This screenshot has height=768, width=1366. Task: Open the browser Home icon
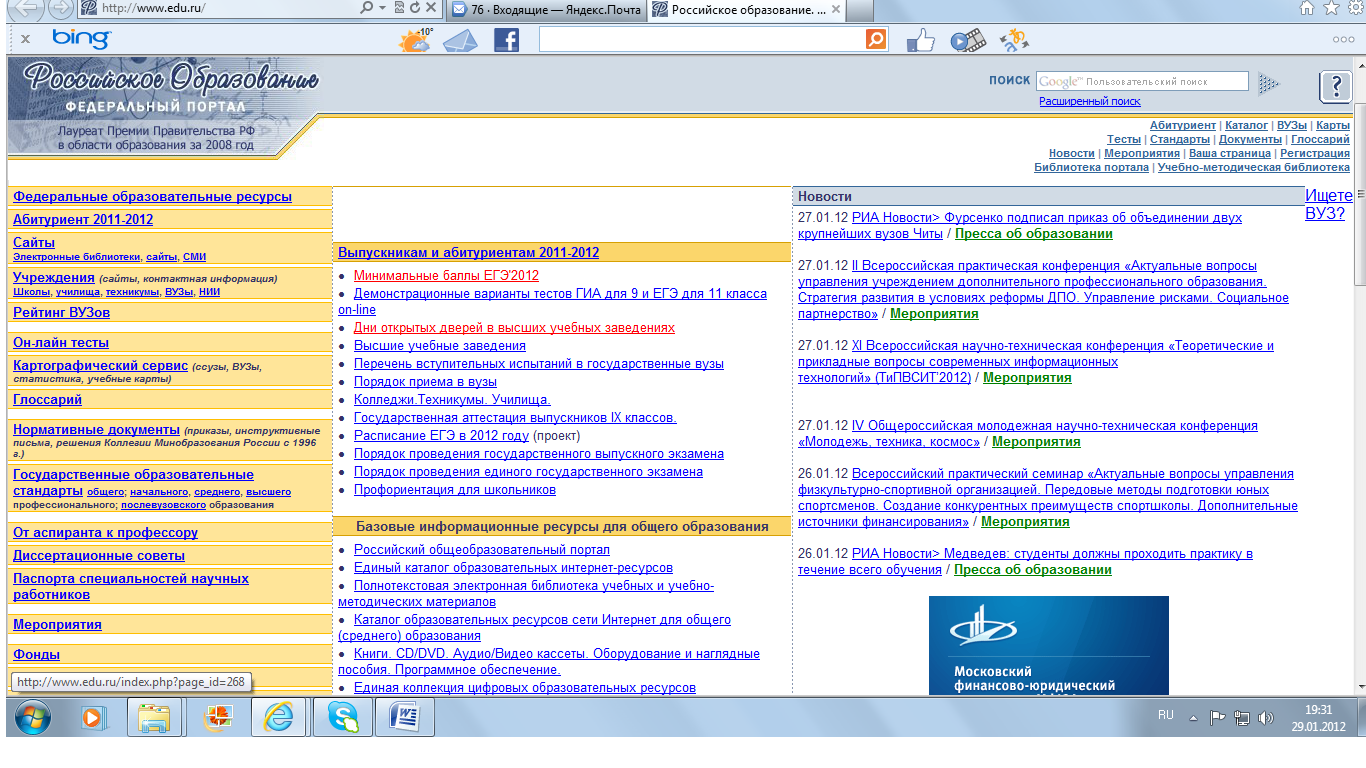(x=1307, y=8)
